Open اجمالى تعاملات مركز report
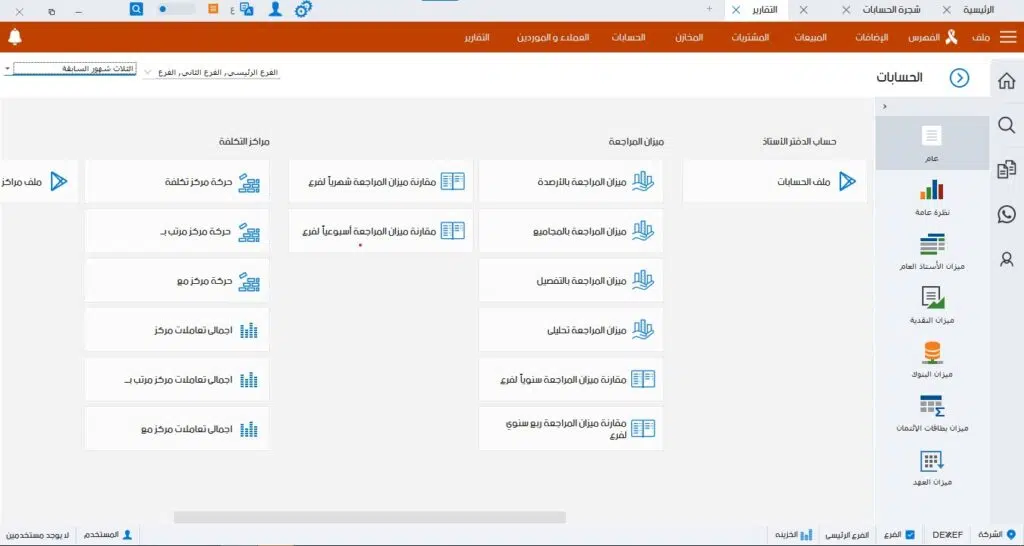Viewport: 1024px width, 546px height. pos(177,330)
